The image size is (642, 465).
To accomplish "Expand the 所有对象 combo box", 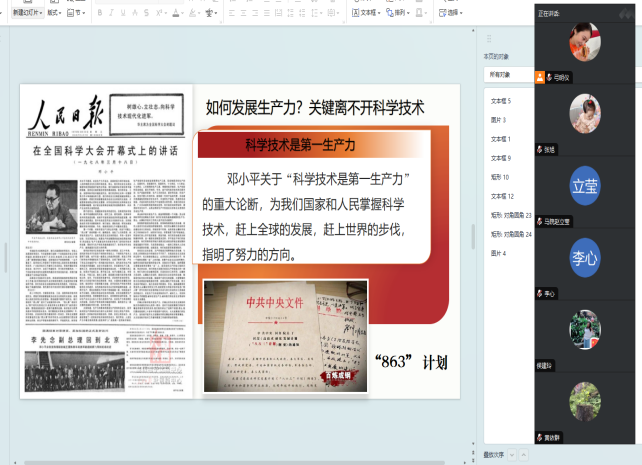I will pos(508,74).
